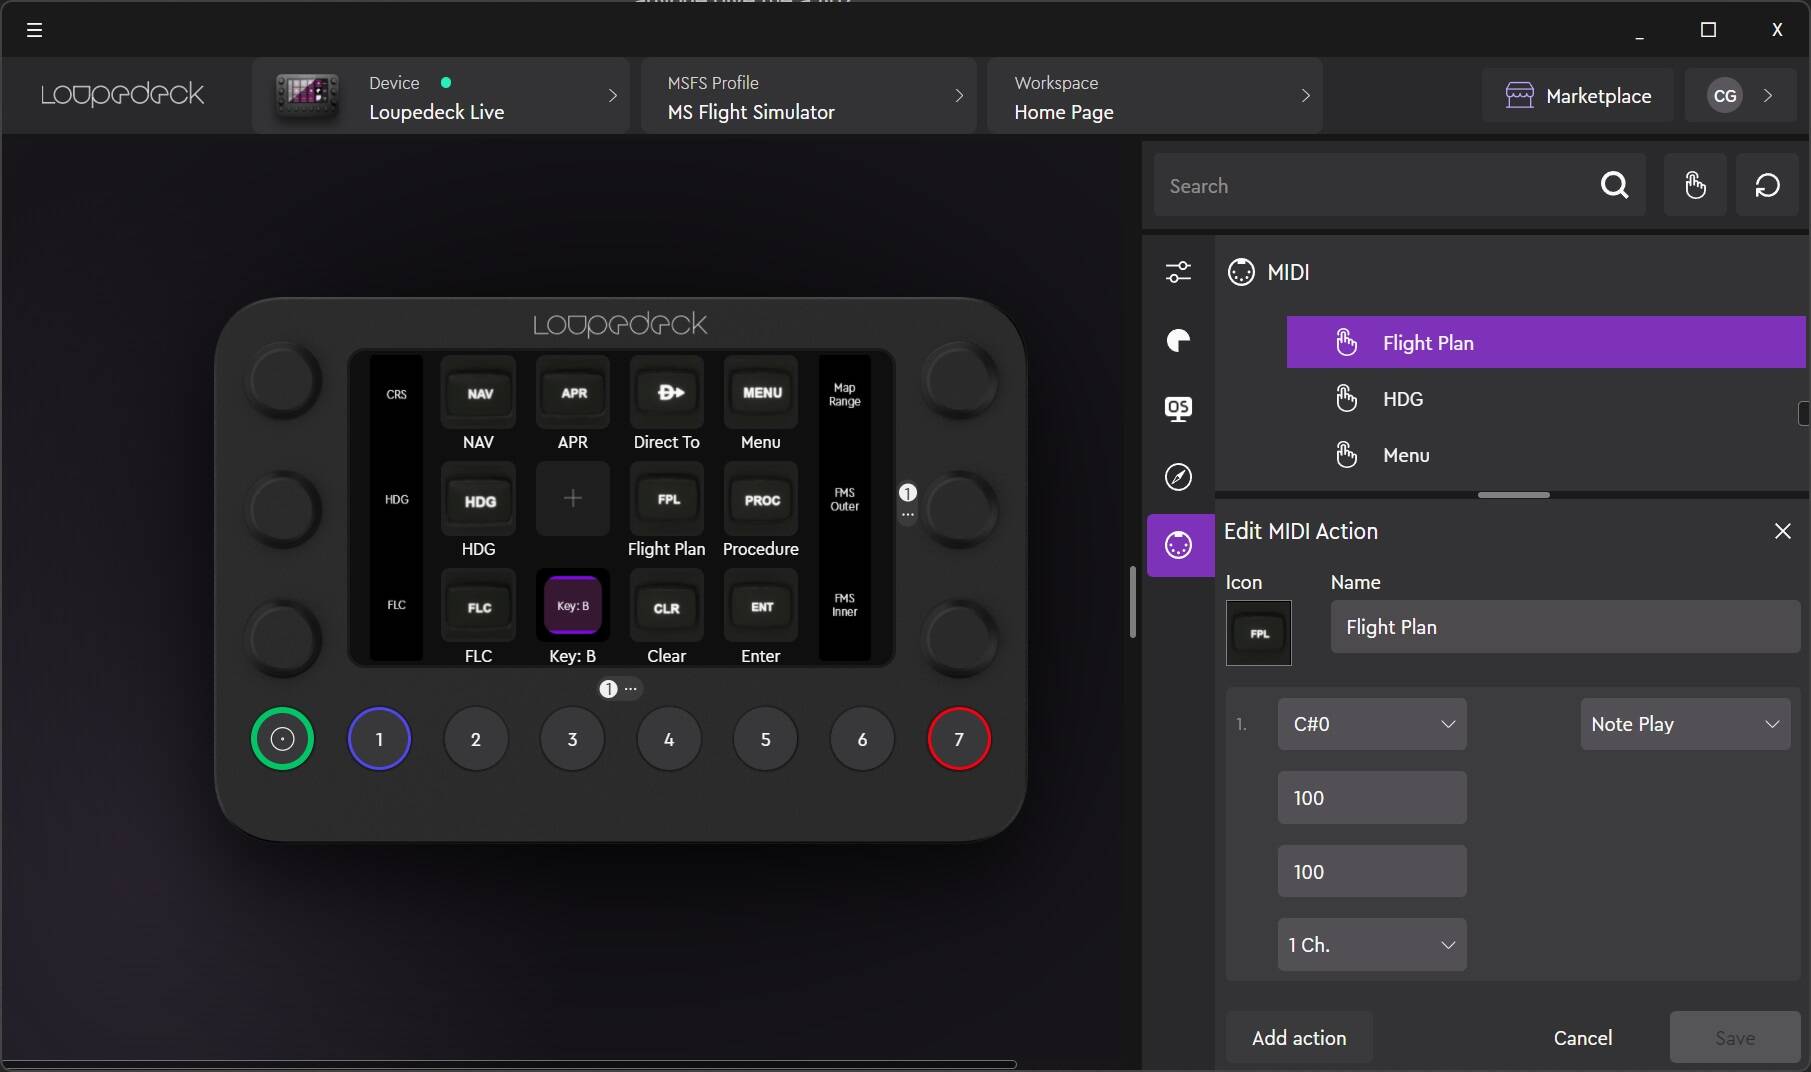Open the compass navigation sidebar tab
Image resolution: width=1811 pixels, height=1072 pixels.
pyautogui.click(x=1179, y=477)
